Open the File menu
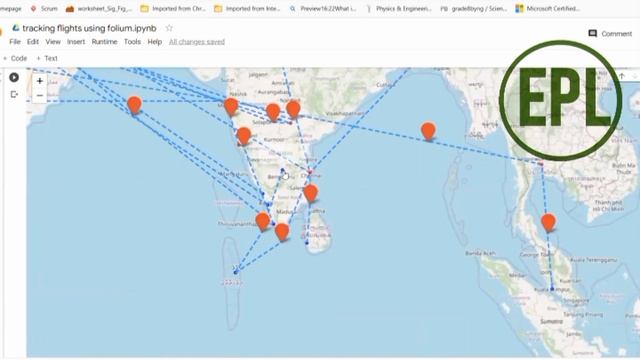The height and width of the screenshot is (360, 640). [15, 42]
